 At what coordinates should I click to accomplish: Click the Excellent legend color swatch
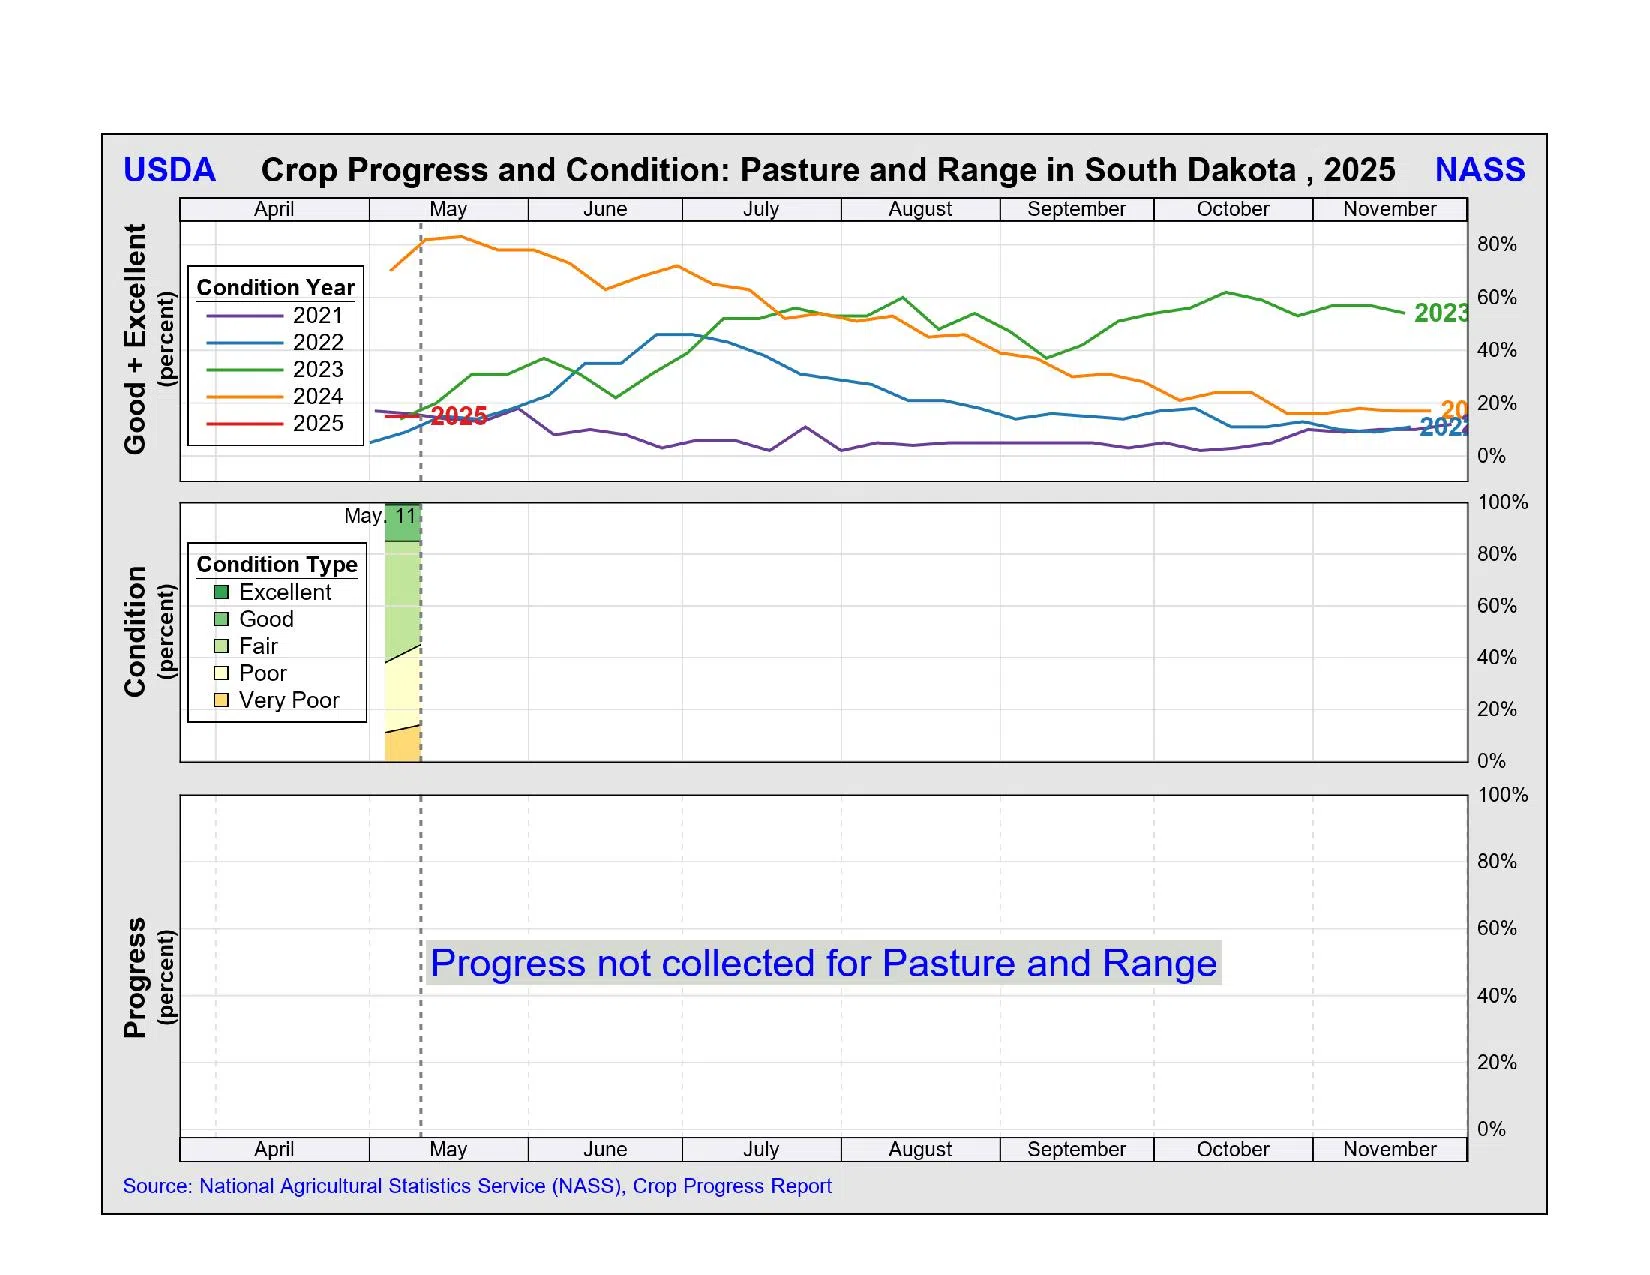coord(221,592)
